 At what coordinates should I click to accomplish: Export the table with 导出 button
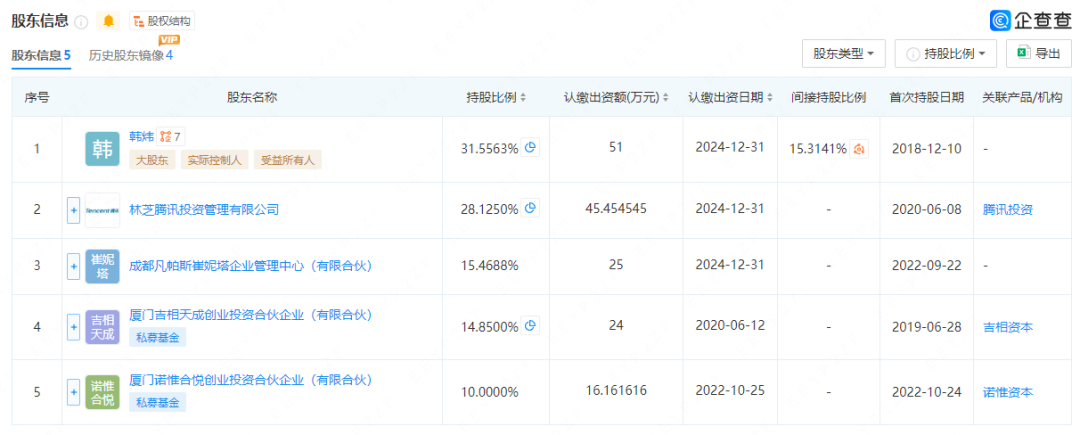click(1038, 54)
